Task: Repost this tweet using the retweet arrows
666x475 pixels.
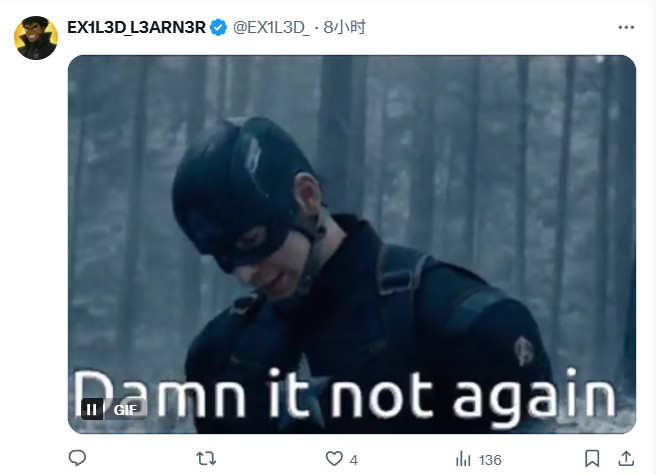Action: 206,459
